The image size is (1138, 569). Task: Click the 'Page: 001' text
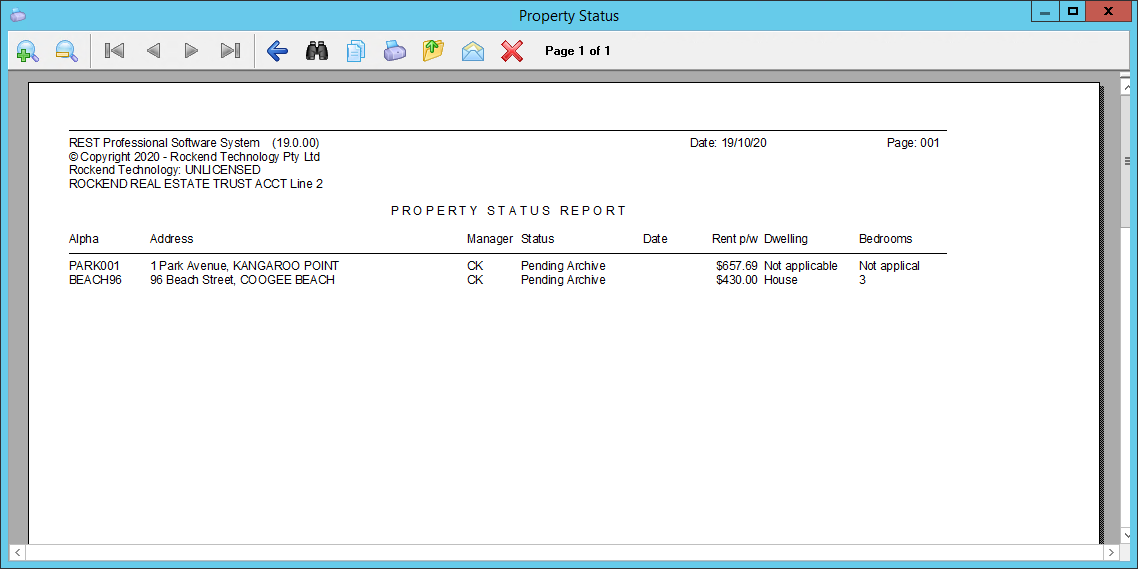(x=913, y=143)
